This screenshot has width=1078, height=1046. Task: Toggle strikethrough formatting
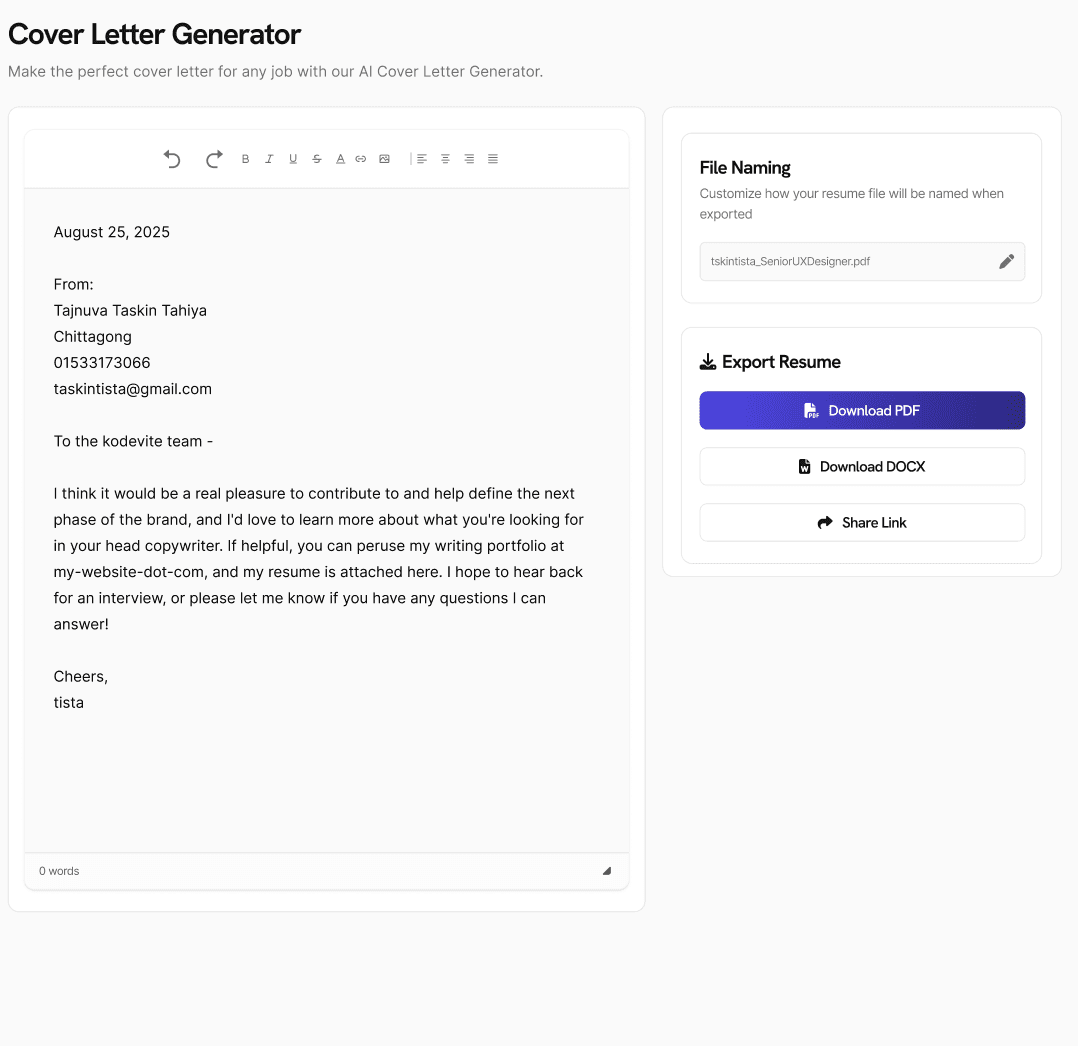pyautogui.click(x=317, y=159)
